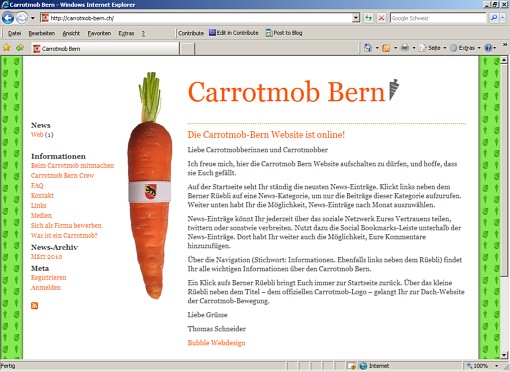
Task: Open the Favoriten menu
Action: click(x=99, y=33)
